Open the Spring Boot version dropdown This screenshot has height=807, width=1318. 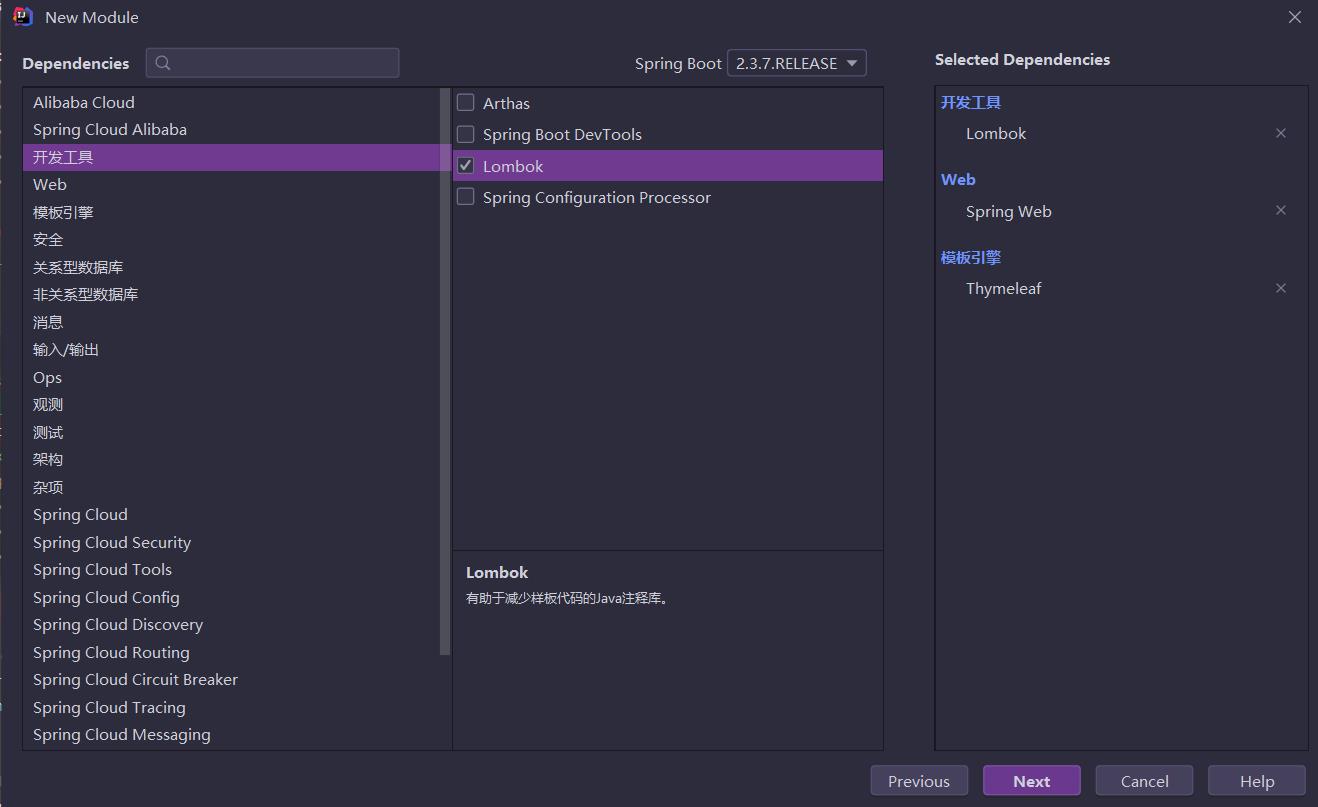(796, 63)
